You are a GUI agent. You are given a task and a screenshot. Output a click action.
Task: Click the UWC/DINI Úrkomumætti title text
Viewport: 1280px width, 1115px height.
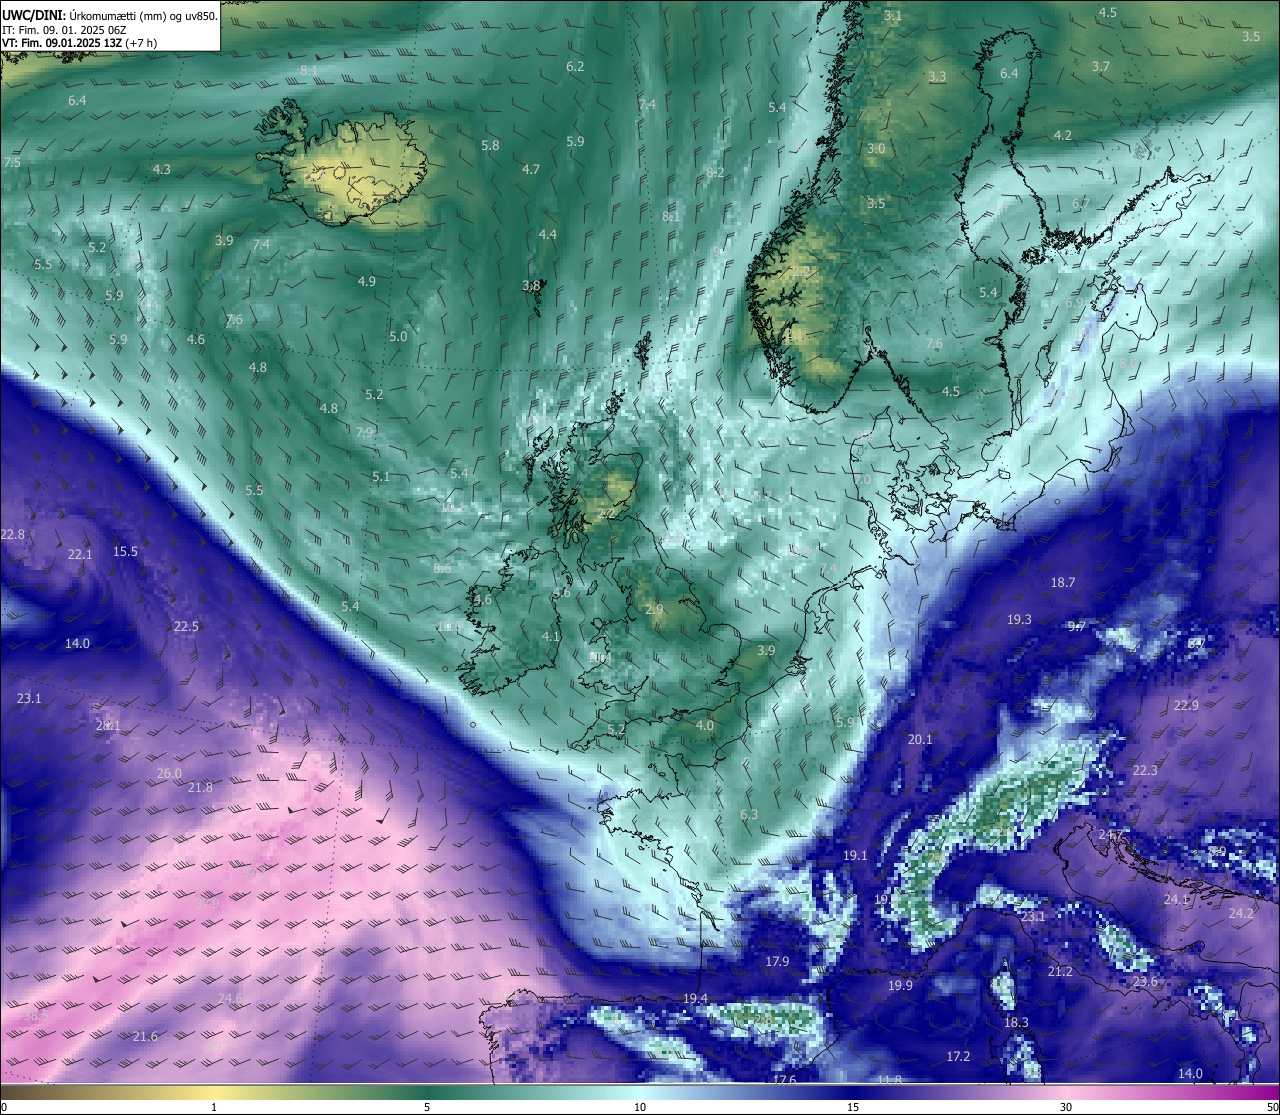109,15
